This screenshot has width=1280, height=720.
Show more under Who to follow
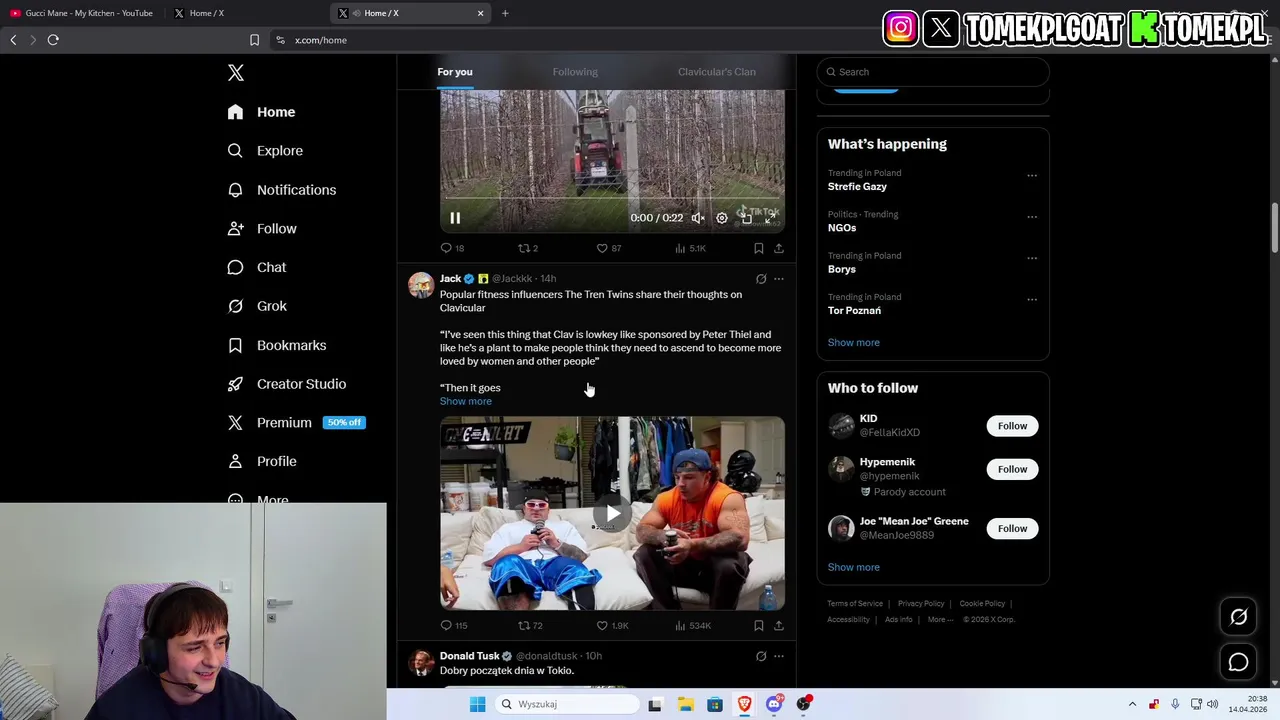click(x=854, y=568)
